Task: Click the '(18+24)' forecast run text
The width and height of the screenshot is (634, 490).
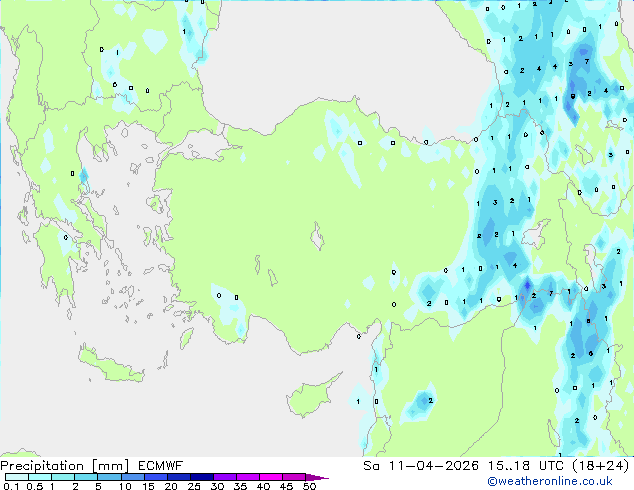Action: (x=601, y=466)
